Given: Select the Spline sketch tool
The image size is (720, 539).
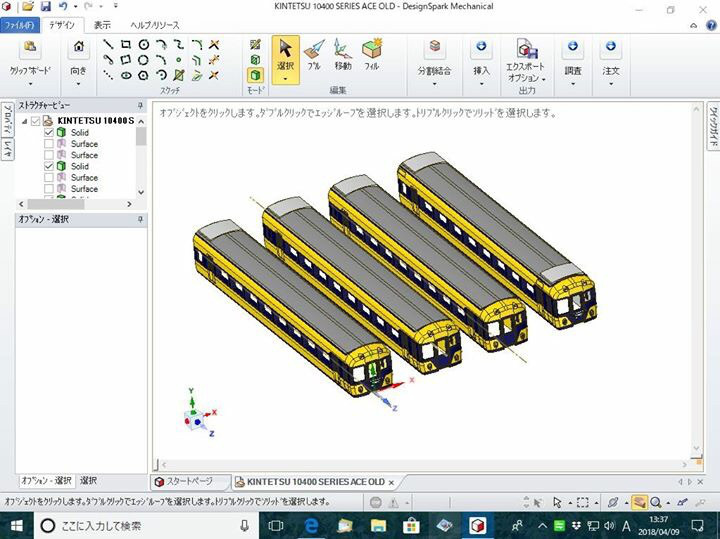Looking at the screenshot, I should [179, 44].
